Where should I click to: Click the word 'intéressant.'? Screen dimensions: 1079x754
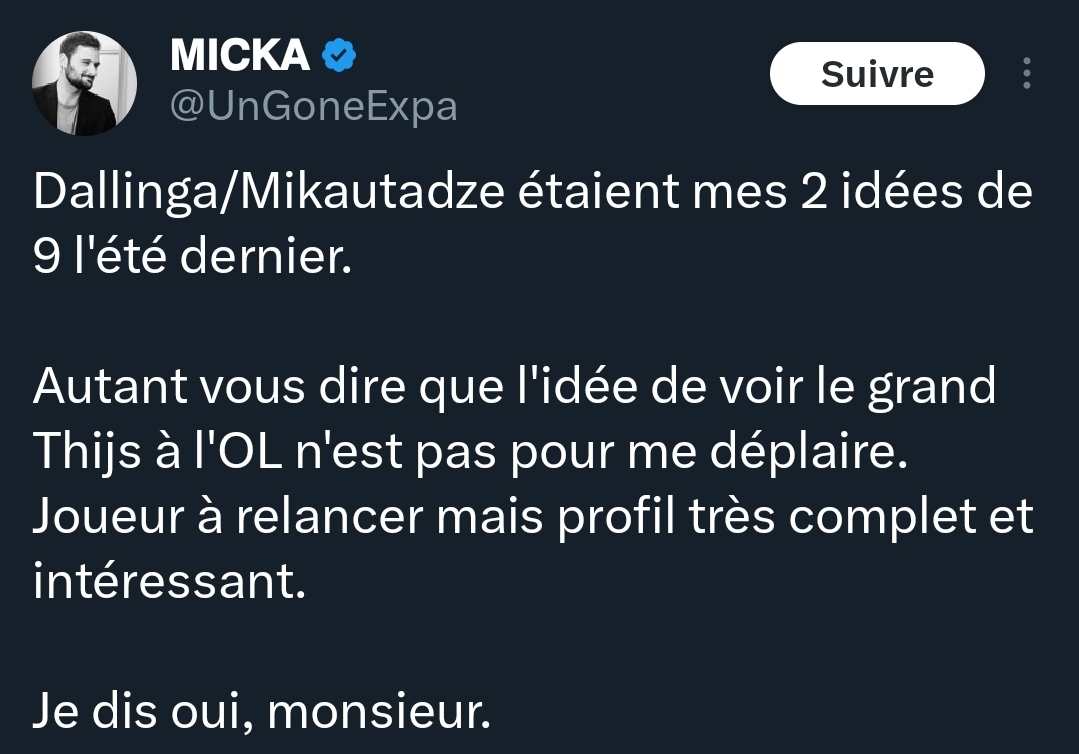click(x=169, y=581)
